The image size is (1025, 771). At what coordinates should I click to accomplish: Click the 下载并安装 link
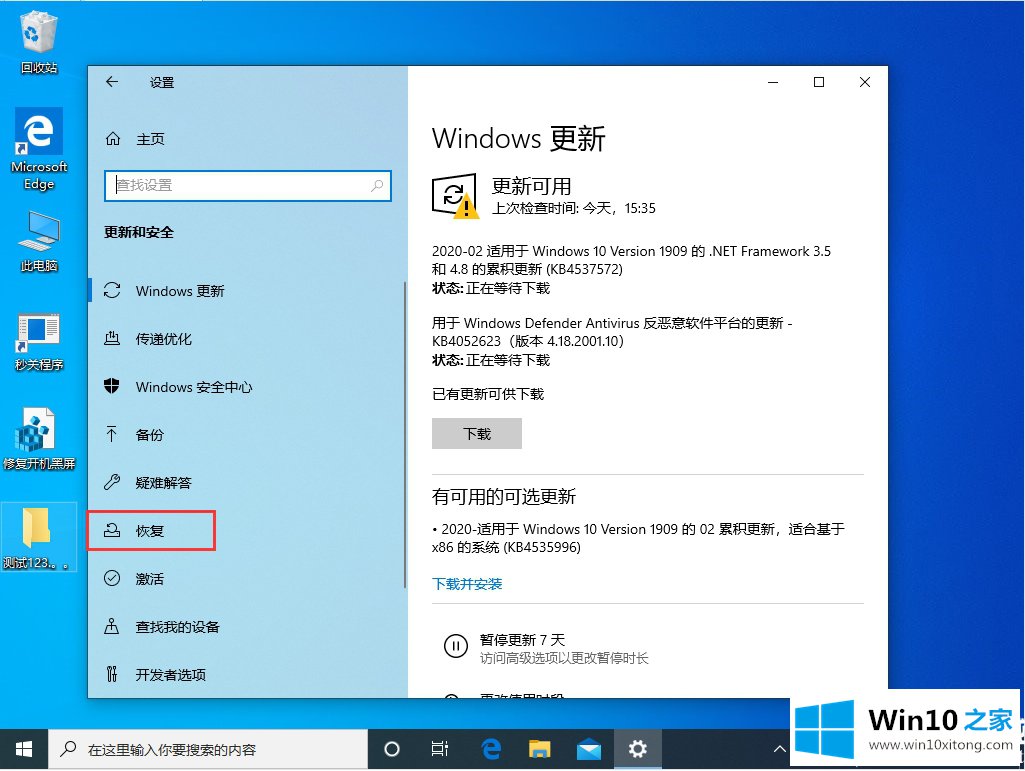click(x=467, y=583)
